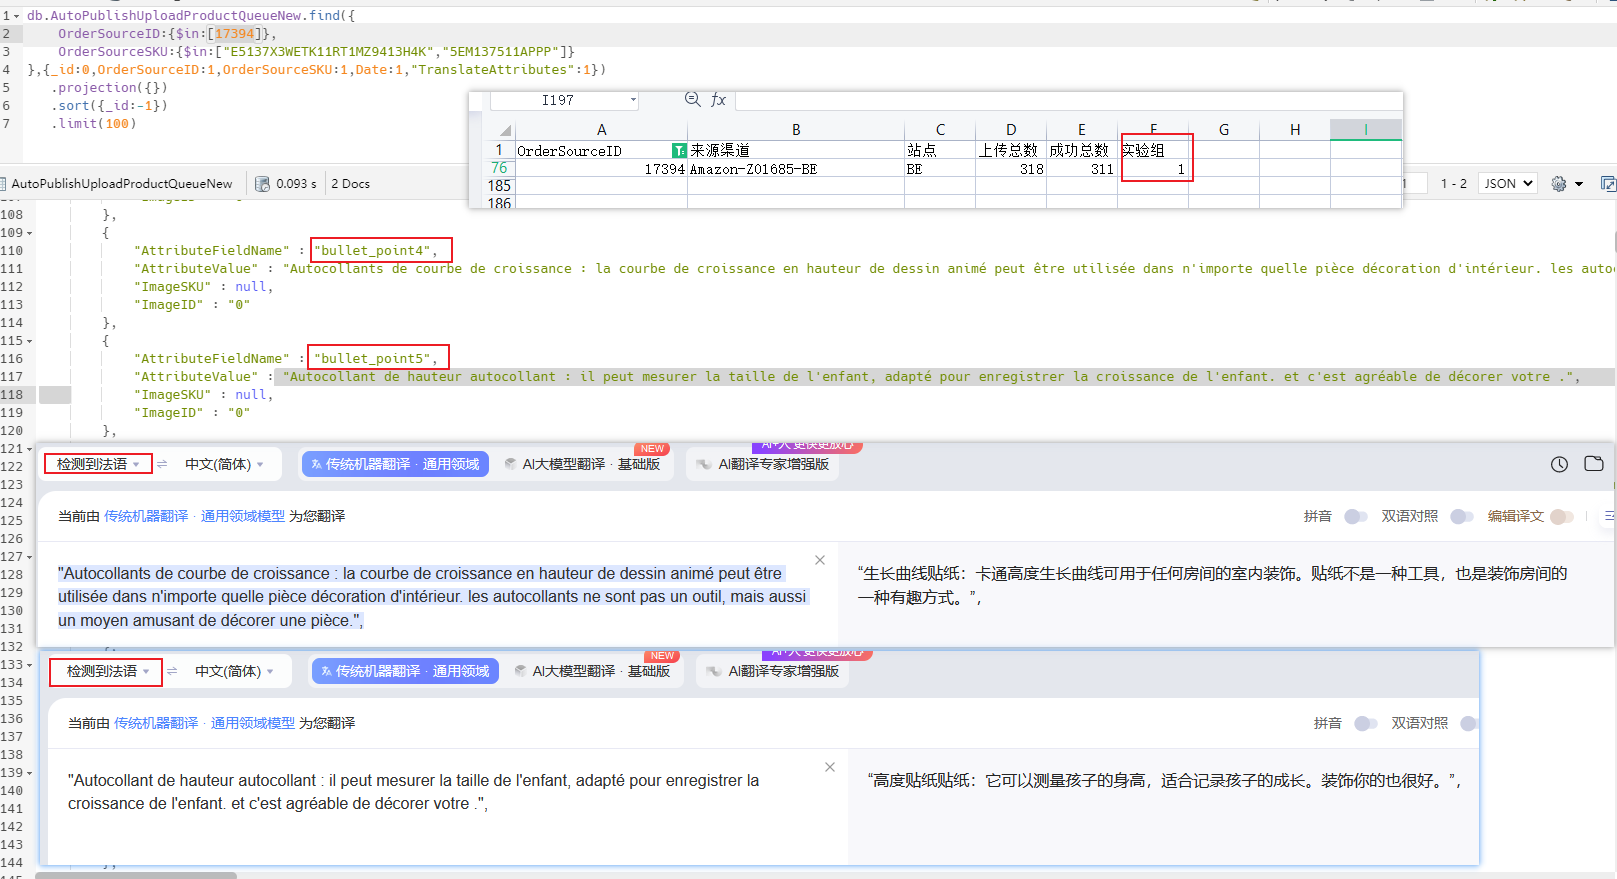The height and width of the screenshot is (879, 1617).
Task: Toggle 拼音 switch in lower translator panel
Action: tap(1365, 723)
